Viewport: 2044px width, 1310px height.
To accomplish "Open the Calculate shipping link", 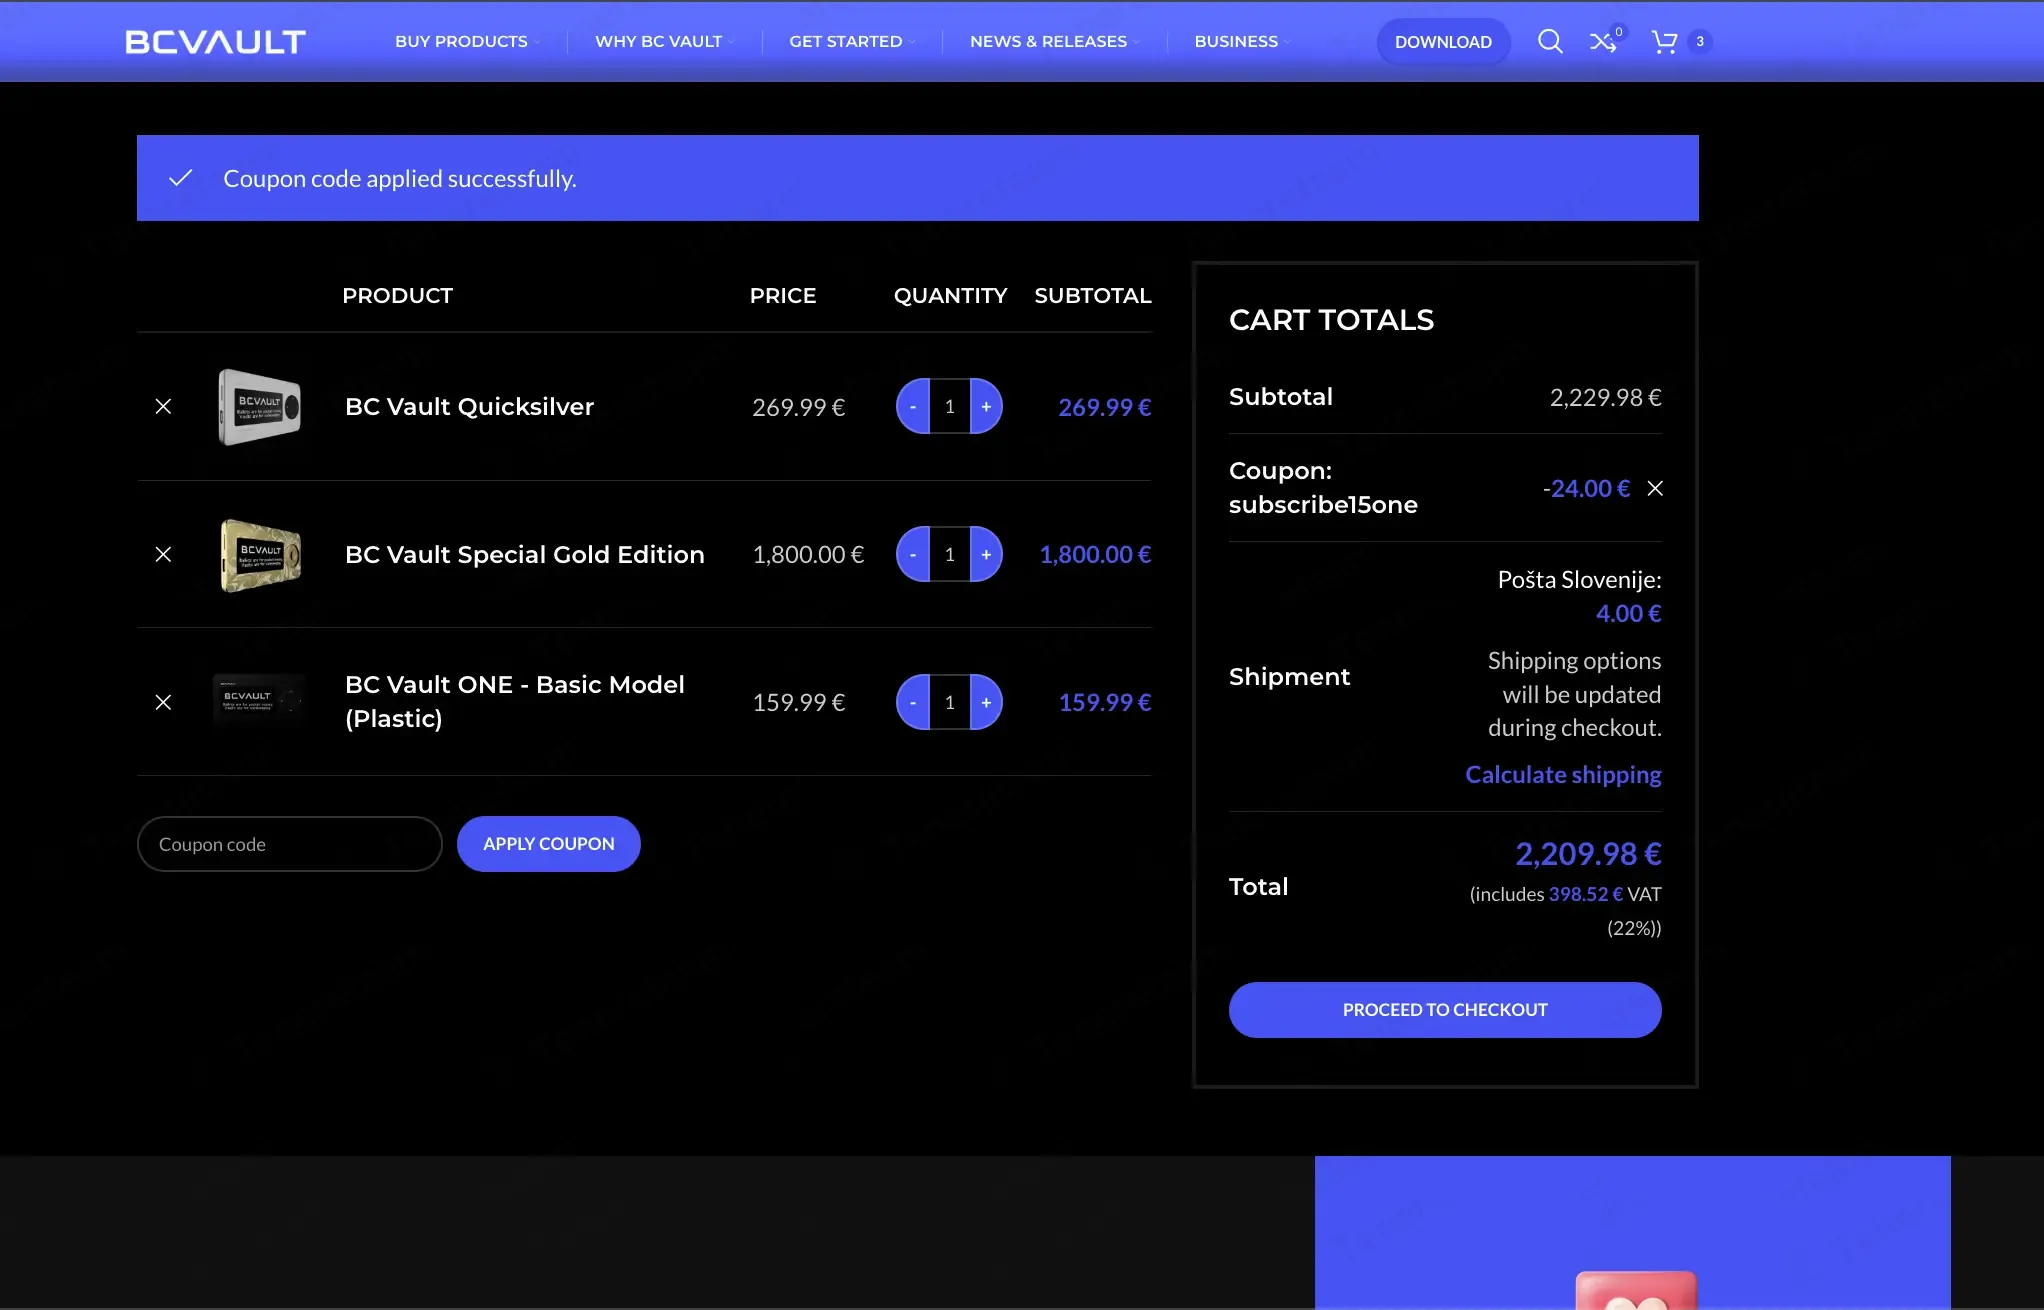I will 1563,775.
